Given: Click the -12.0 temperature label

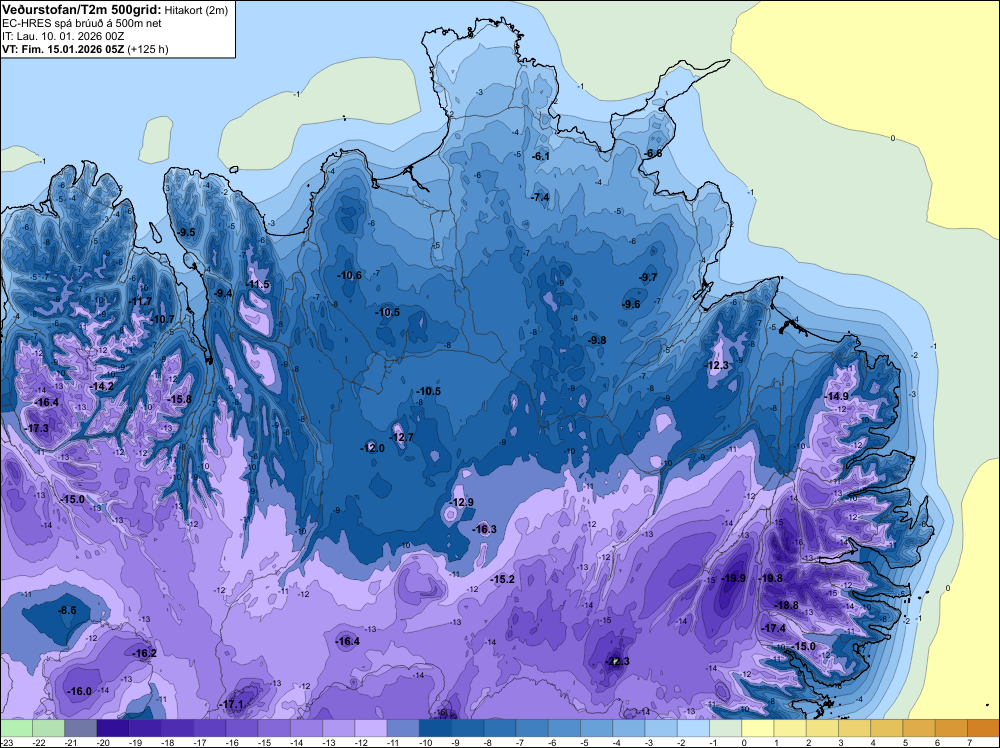Looking at the screenshot, I should (x=372, y=448).
